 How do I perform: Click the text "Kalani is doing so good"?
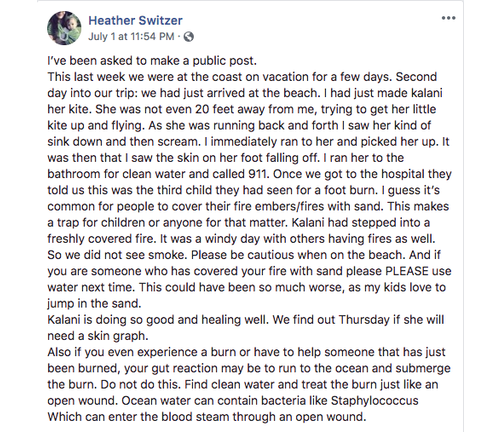coord(112,320)
